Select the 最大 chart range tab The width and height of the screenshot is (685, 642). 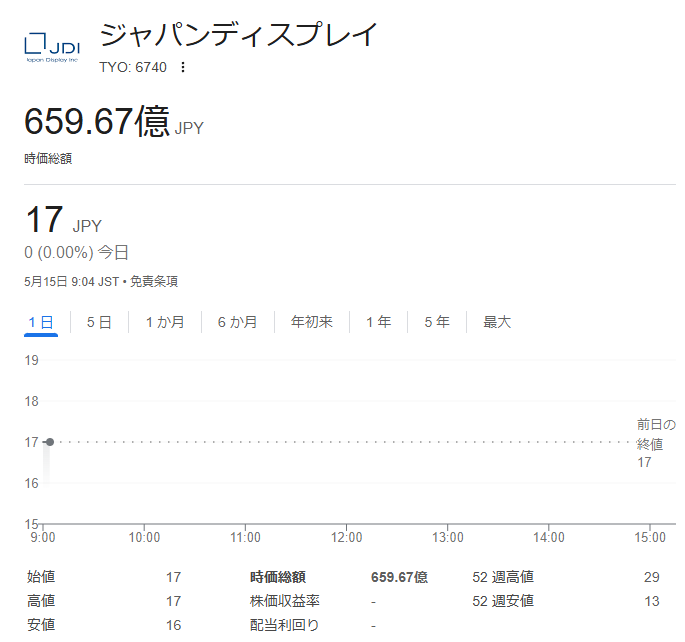pyautogui.click(x=497, y=322)
